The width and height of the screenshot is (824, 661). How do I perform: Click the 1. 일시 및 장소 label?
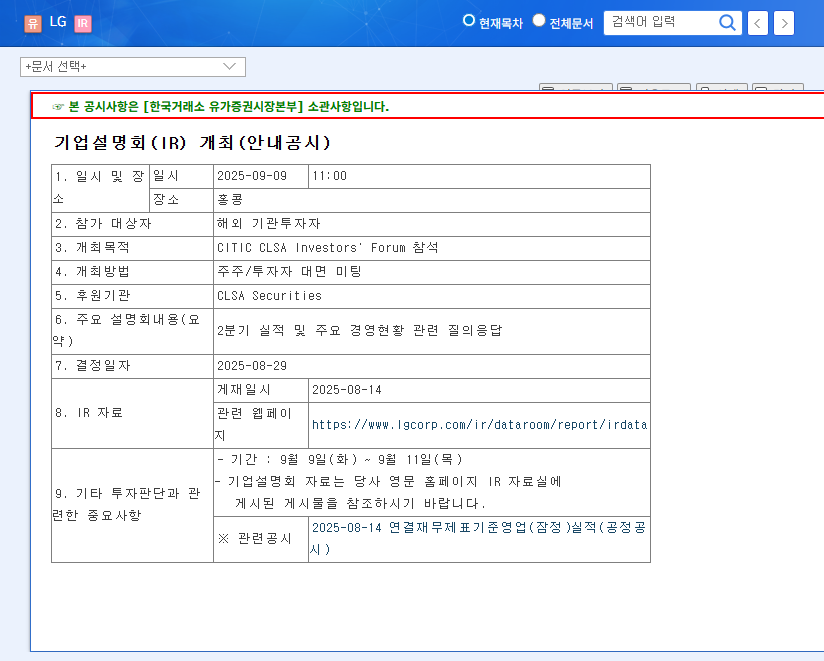99,188
